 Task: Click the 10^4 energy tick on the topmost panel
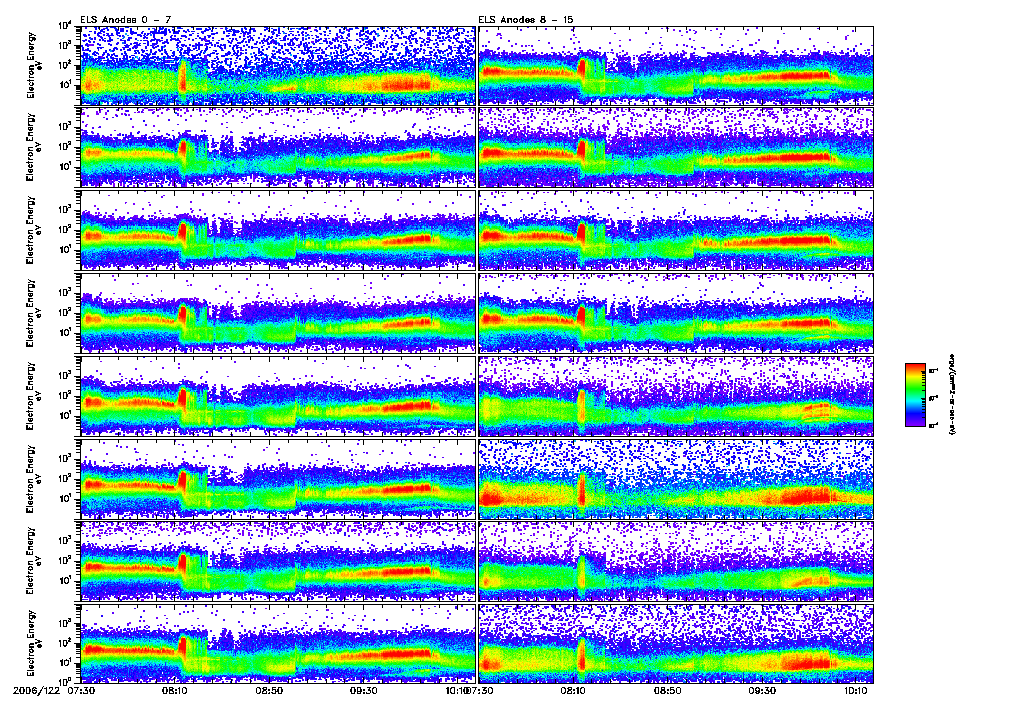click(x=65, y=27)
